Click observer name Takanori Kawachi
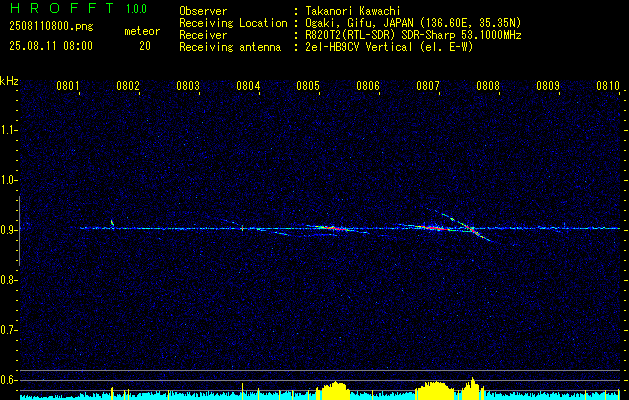This screenshot has height=400, width=629. pos(352,11)
